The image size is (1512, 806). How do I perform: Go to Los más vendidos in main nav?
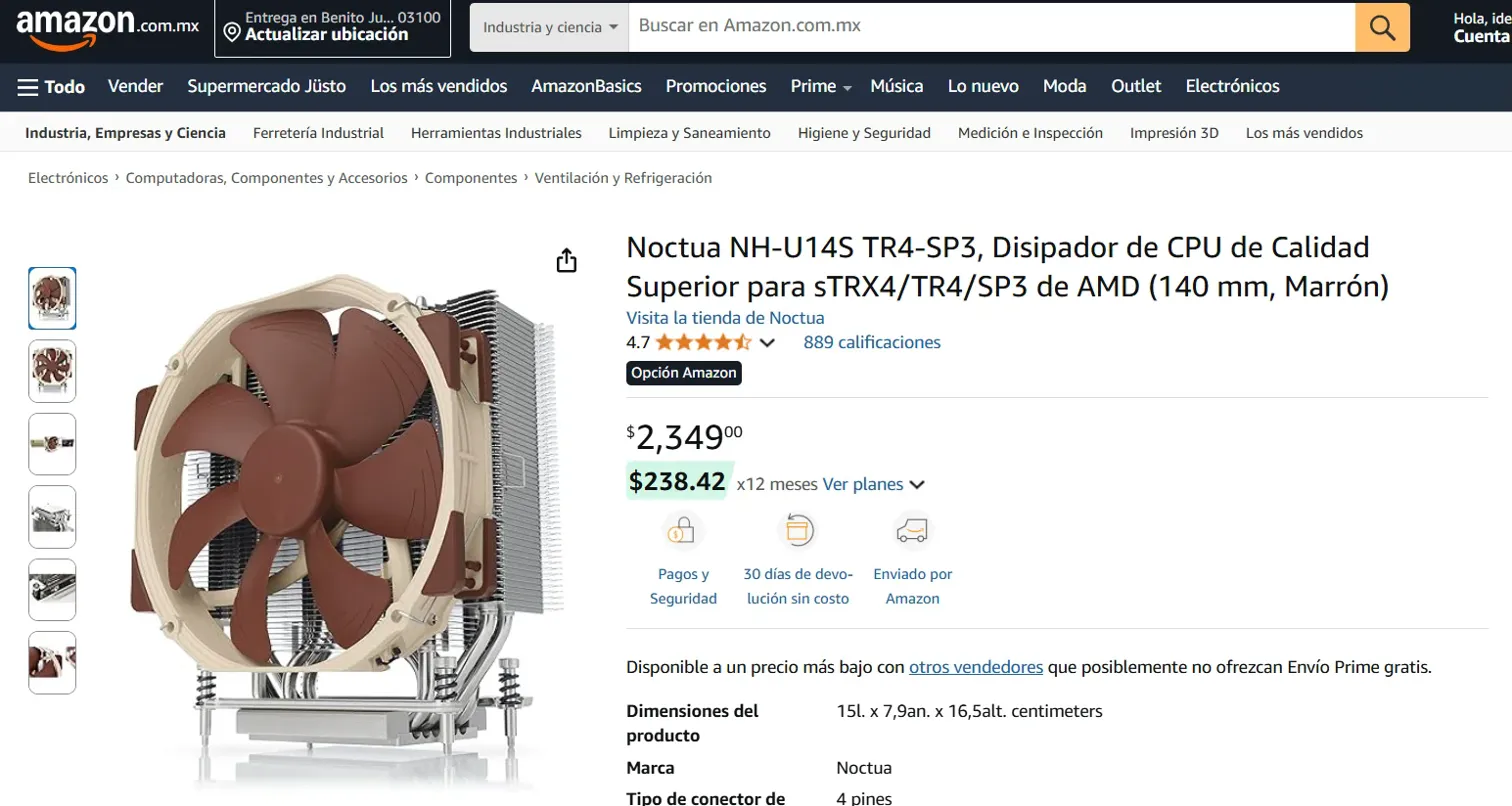(439, 86)
